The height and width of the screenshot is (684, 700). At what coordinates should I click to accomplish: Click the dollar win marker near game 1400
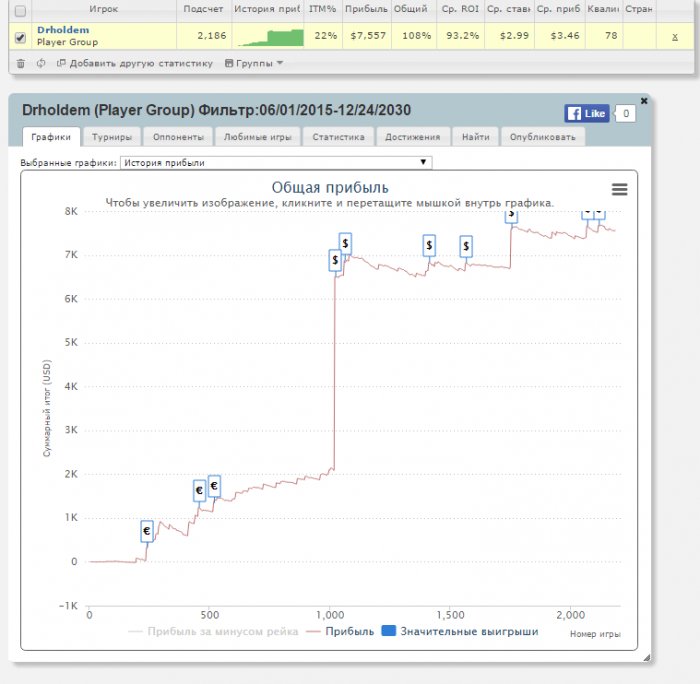[x=429, y=245]
